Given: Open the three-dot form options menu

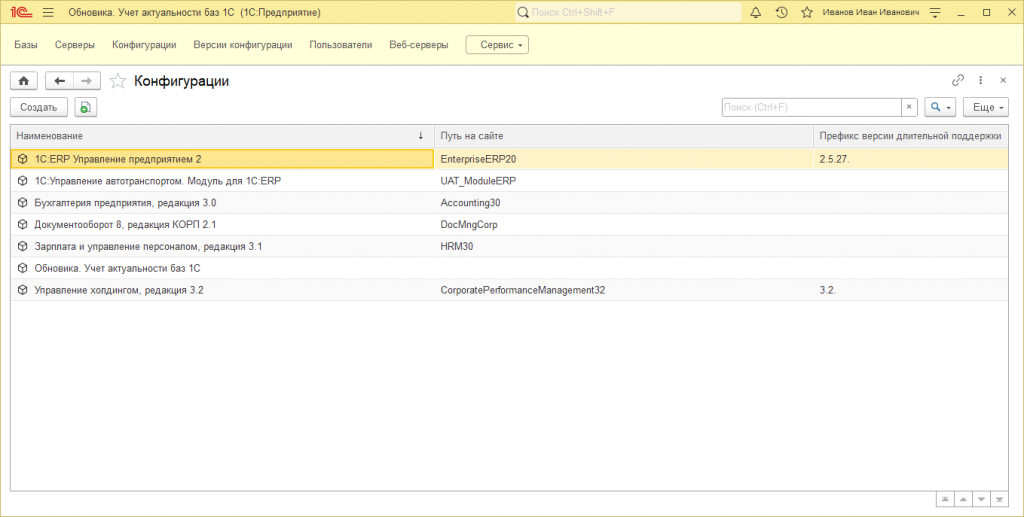Looking at the screenshot, I should 980,80.
